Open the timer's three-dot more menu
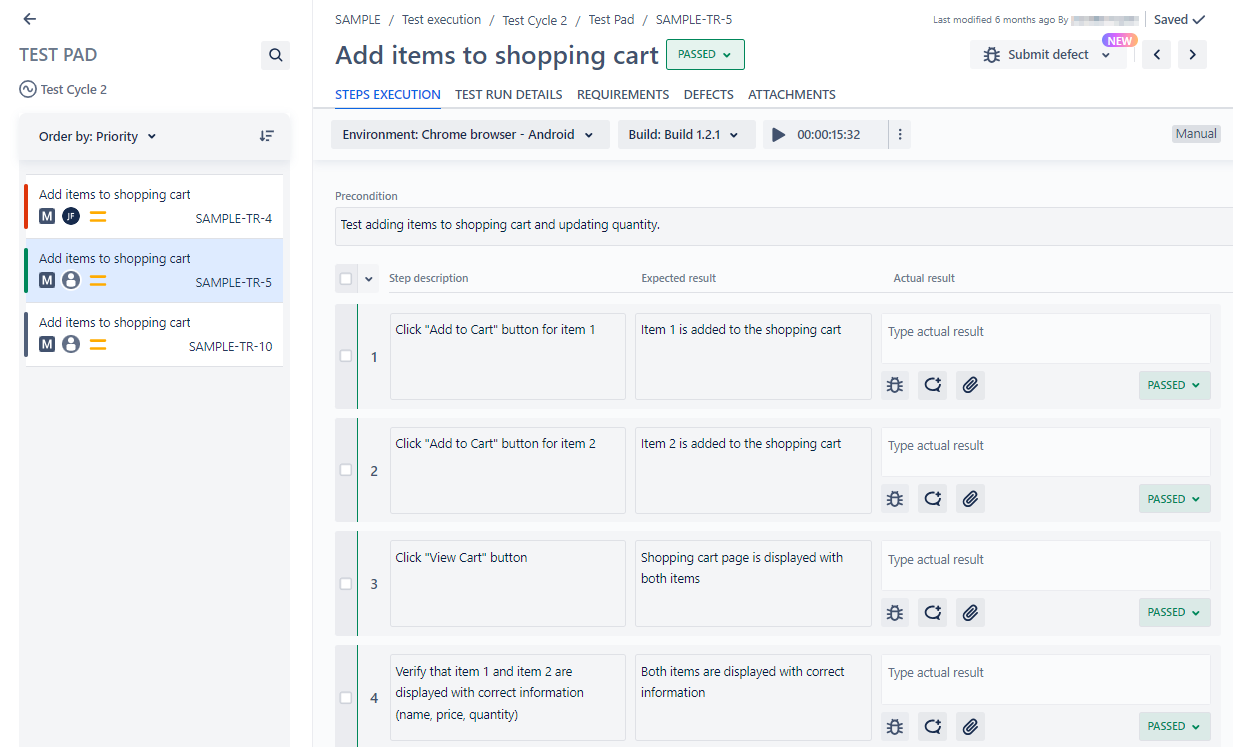Viewport: 1233px width, 747px height. pos(900,135)
